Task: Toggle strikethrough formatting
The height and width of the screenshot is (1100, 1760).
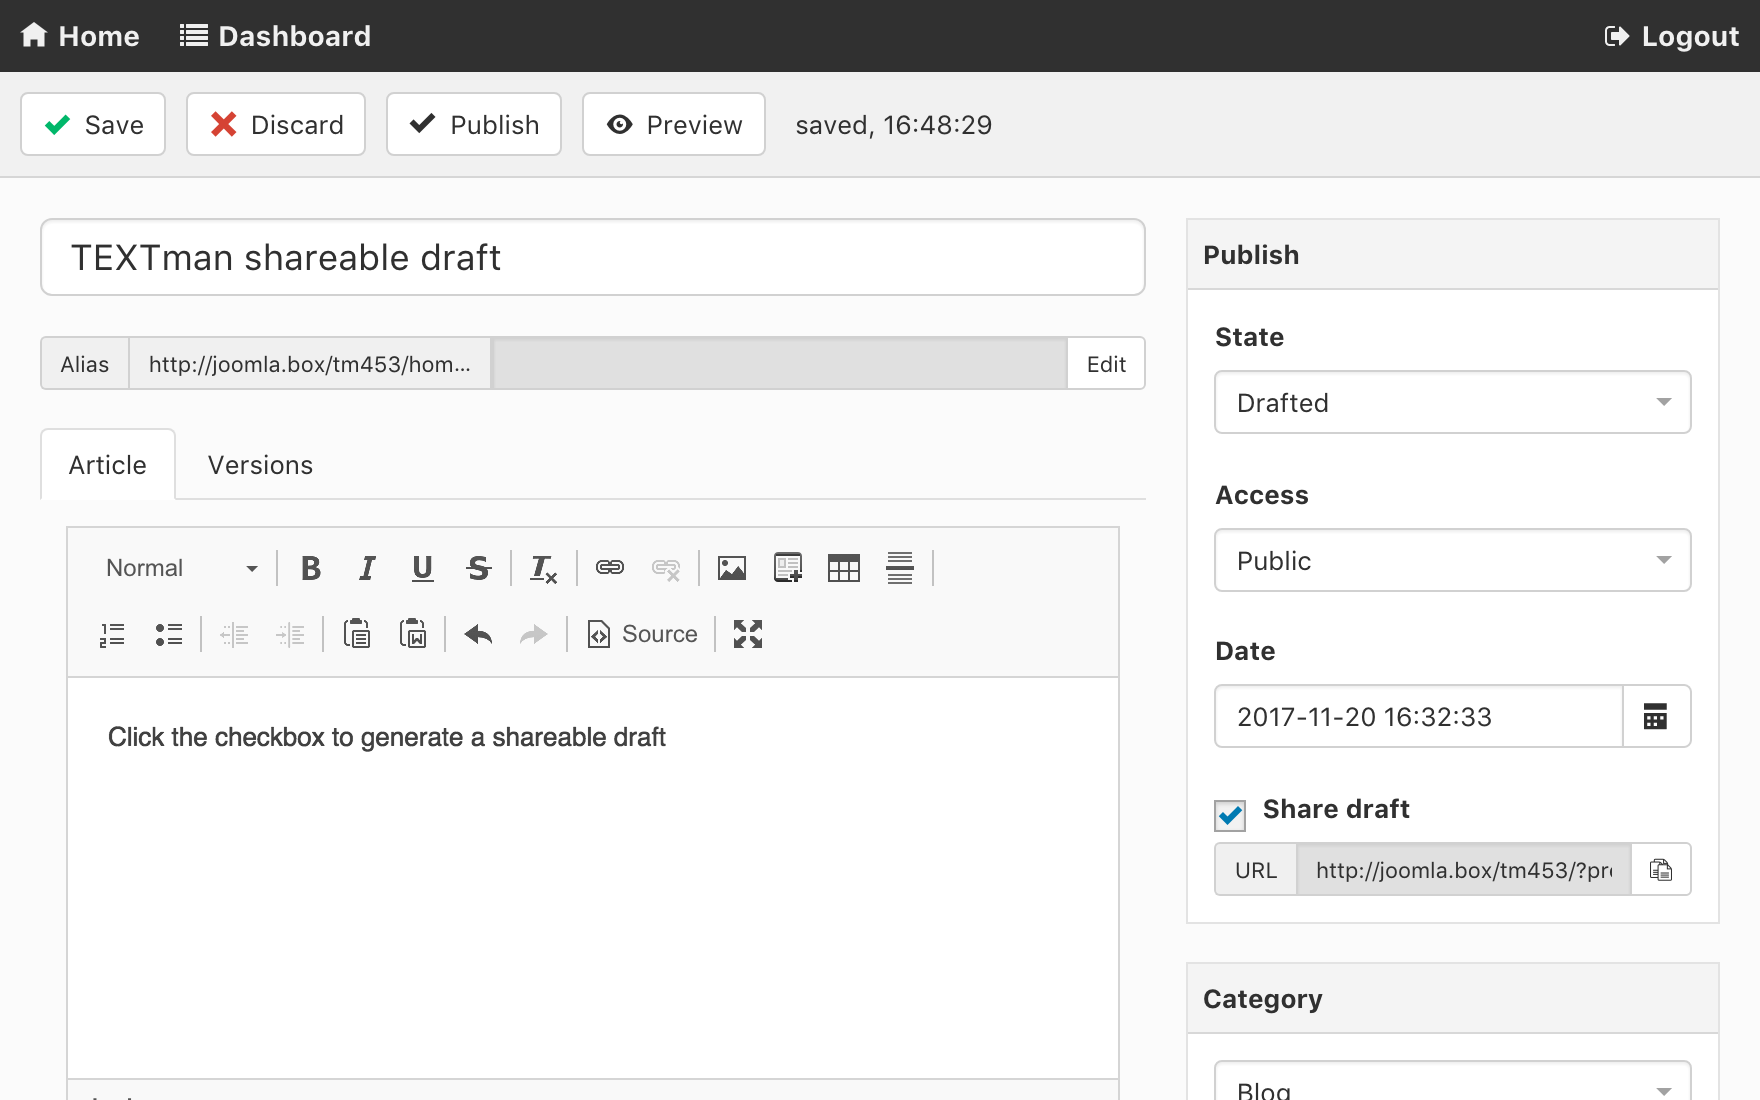Action: click(x=478, y=568)
